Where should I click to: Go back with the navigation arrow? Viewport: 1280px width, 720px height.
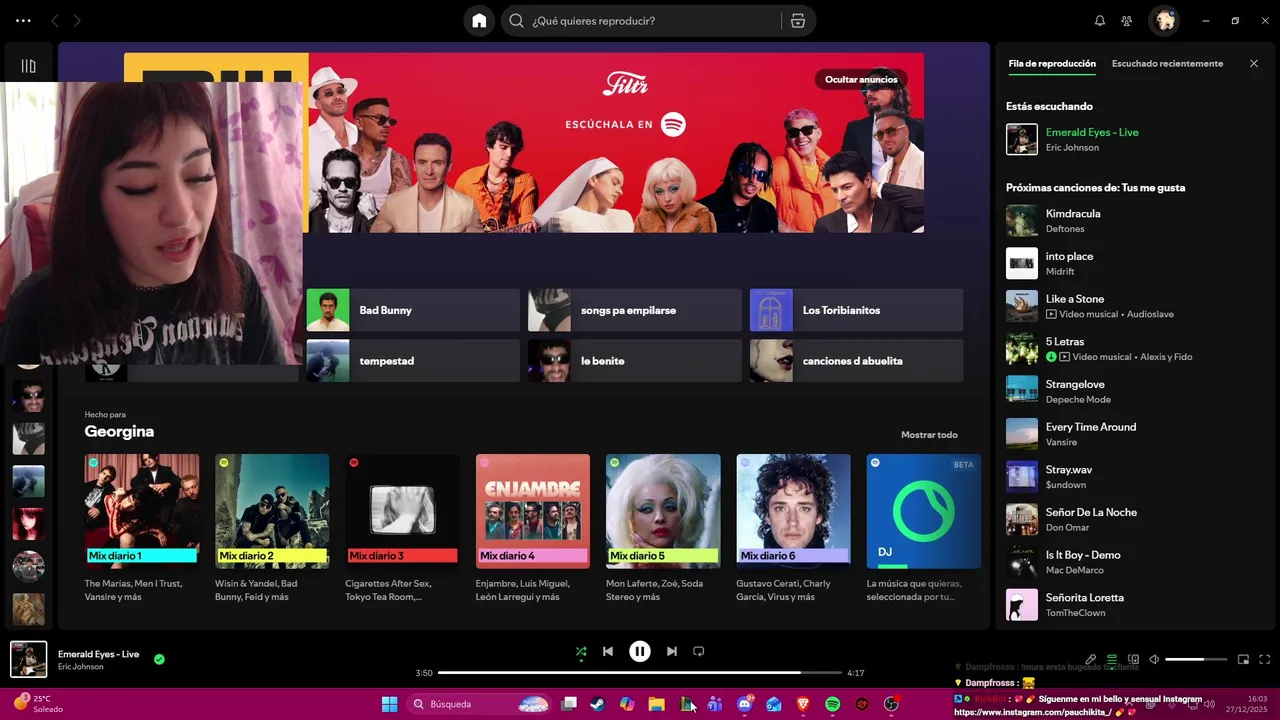(x=55, y=20)
